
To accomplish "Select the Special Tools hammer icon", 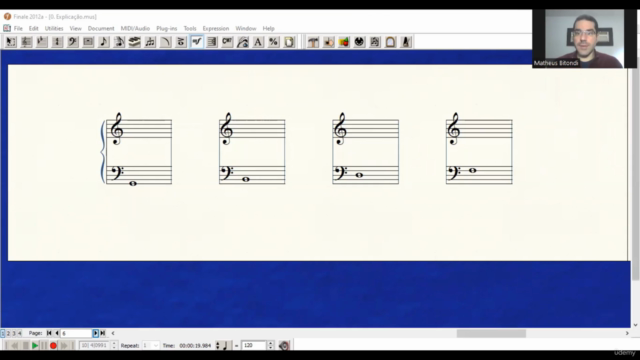I will coord(313,42).
